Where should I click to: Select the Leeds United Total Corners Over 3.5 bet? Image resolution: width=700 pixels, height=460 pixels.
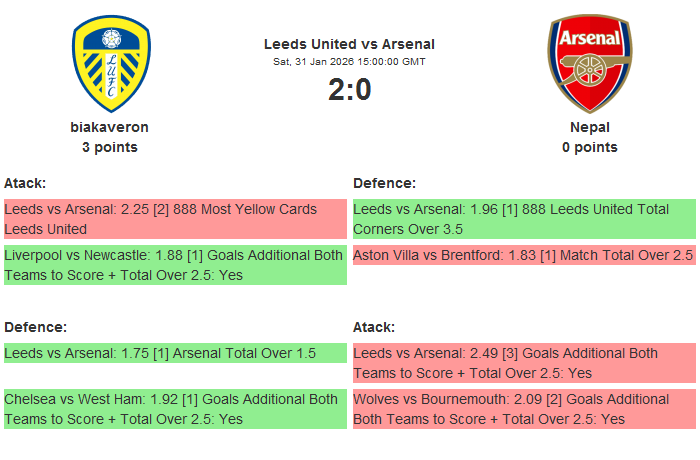[x=524, y=219]
